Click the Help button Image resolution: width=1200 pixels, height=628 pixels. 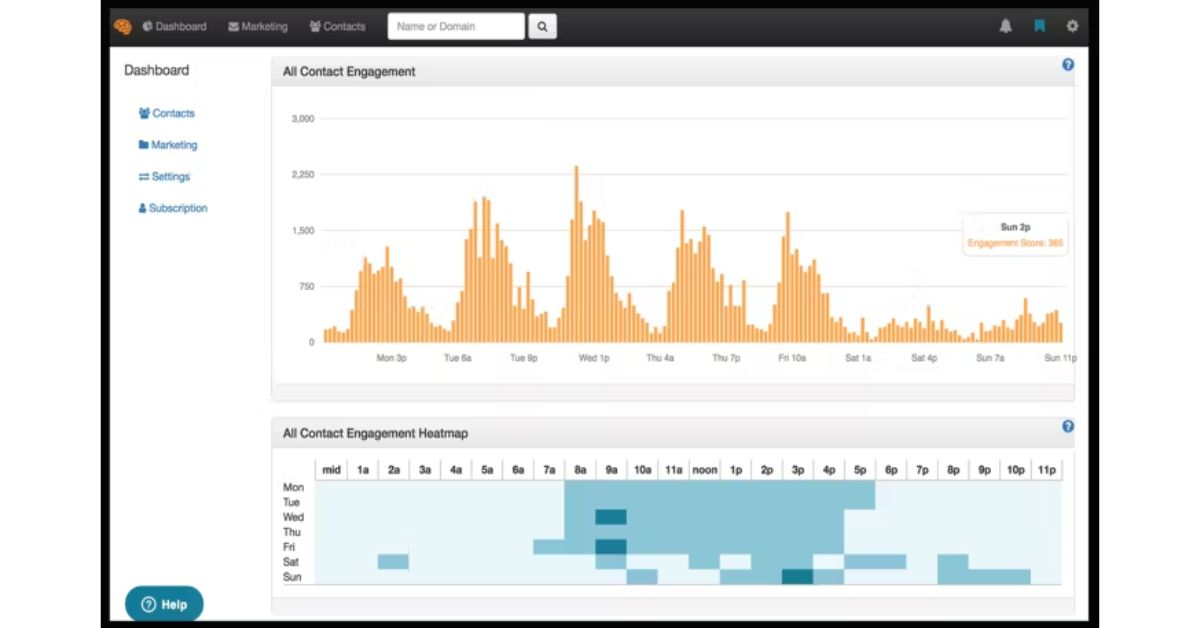tap(164, 604)
